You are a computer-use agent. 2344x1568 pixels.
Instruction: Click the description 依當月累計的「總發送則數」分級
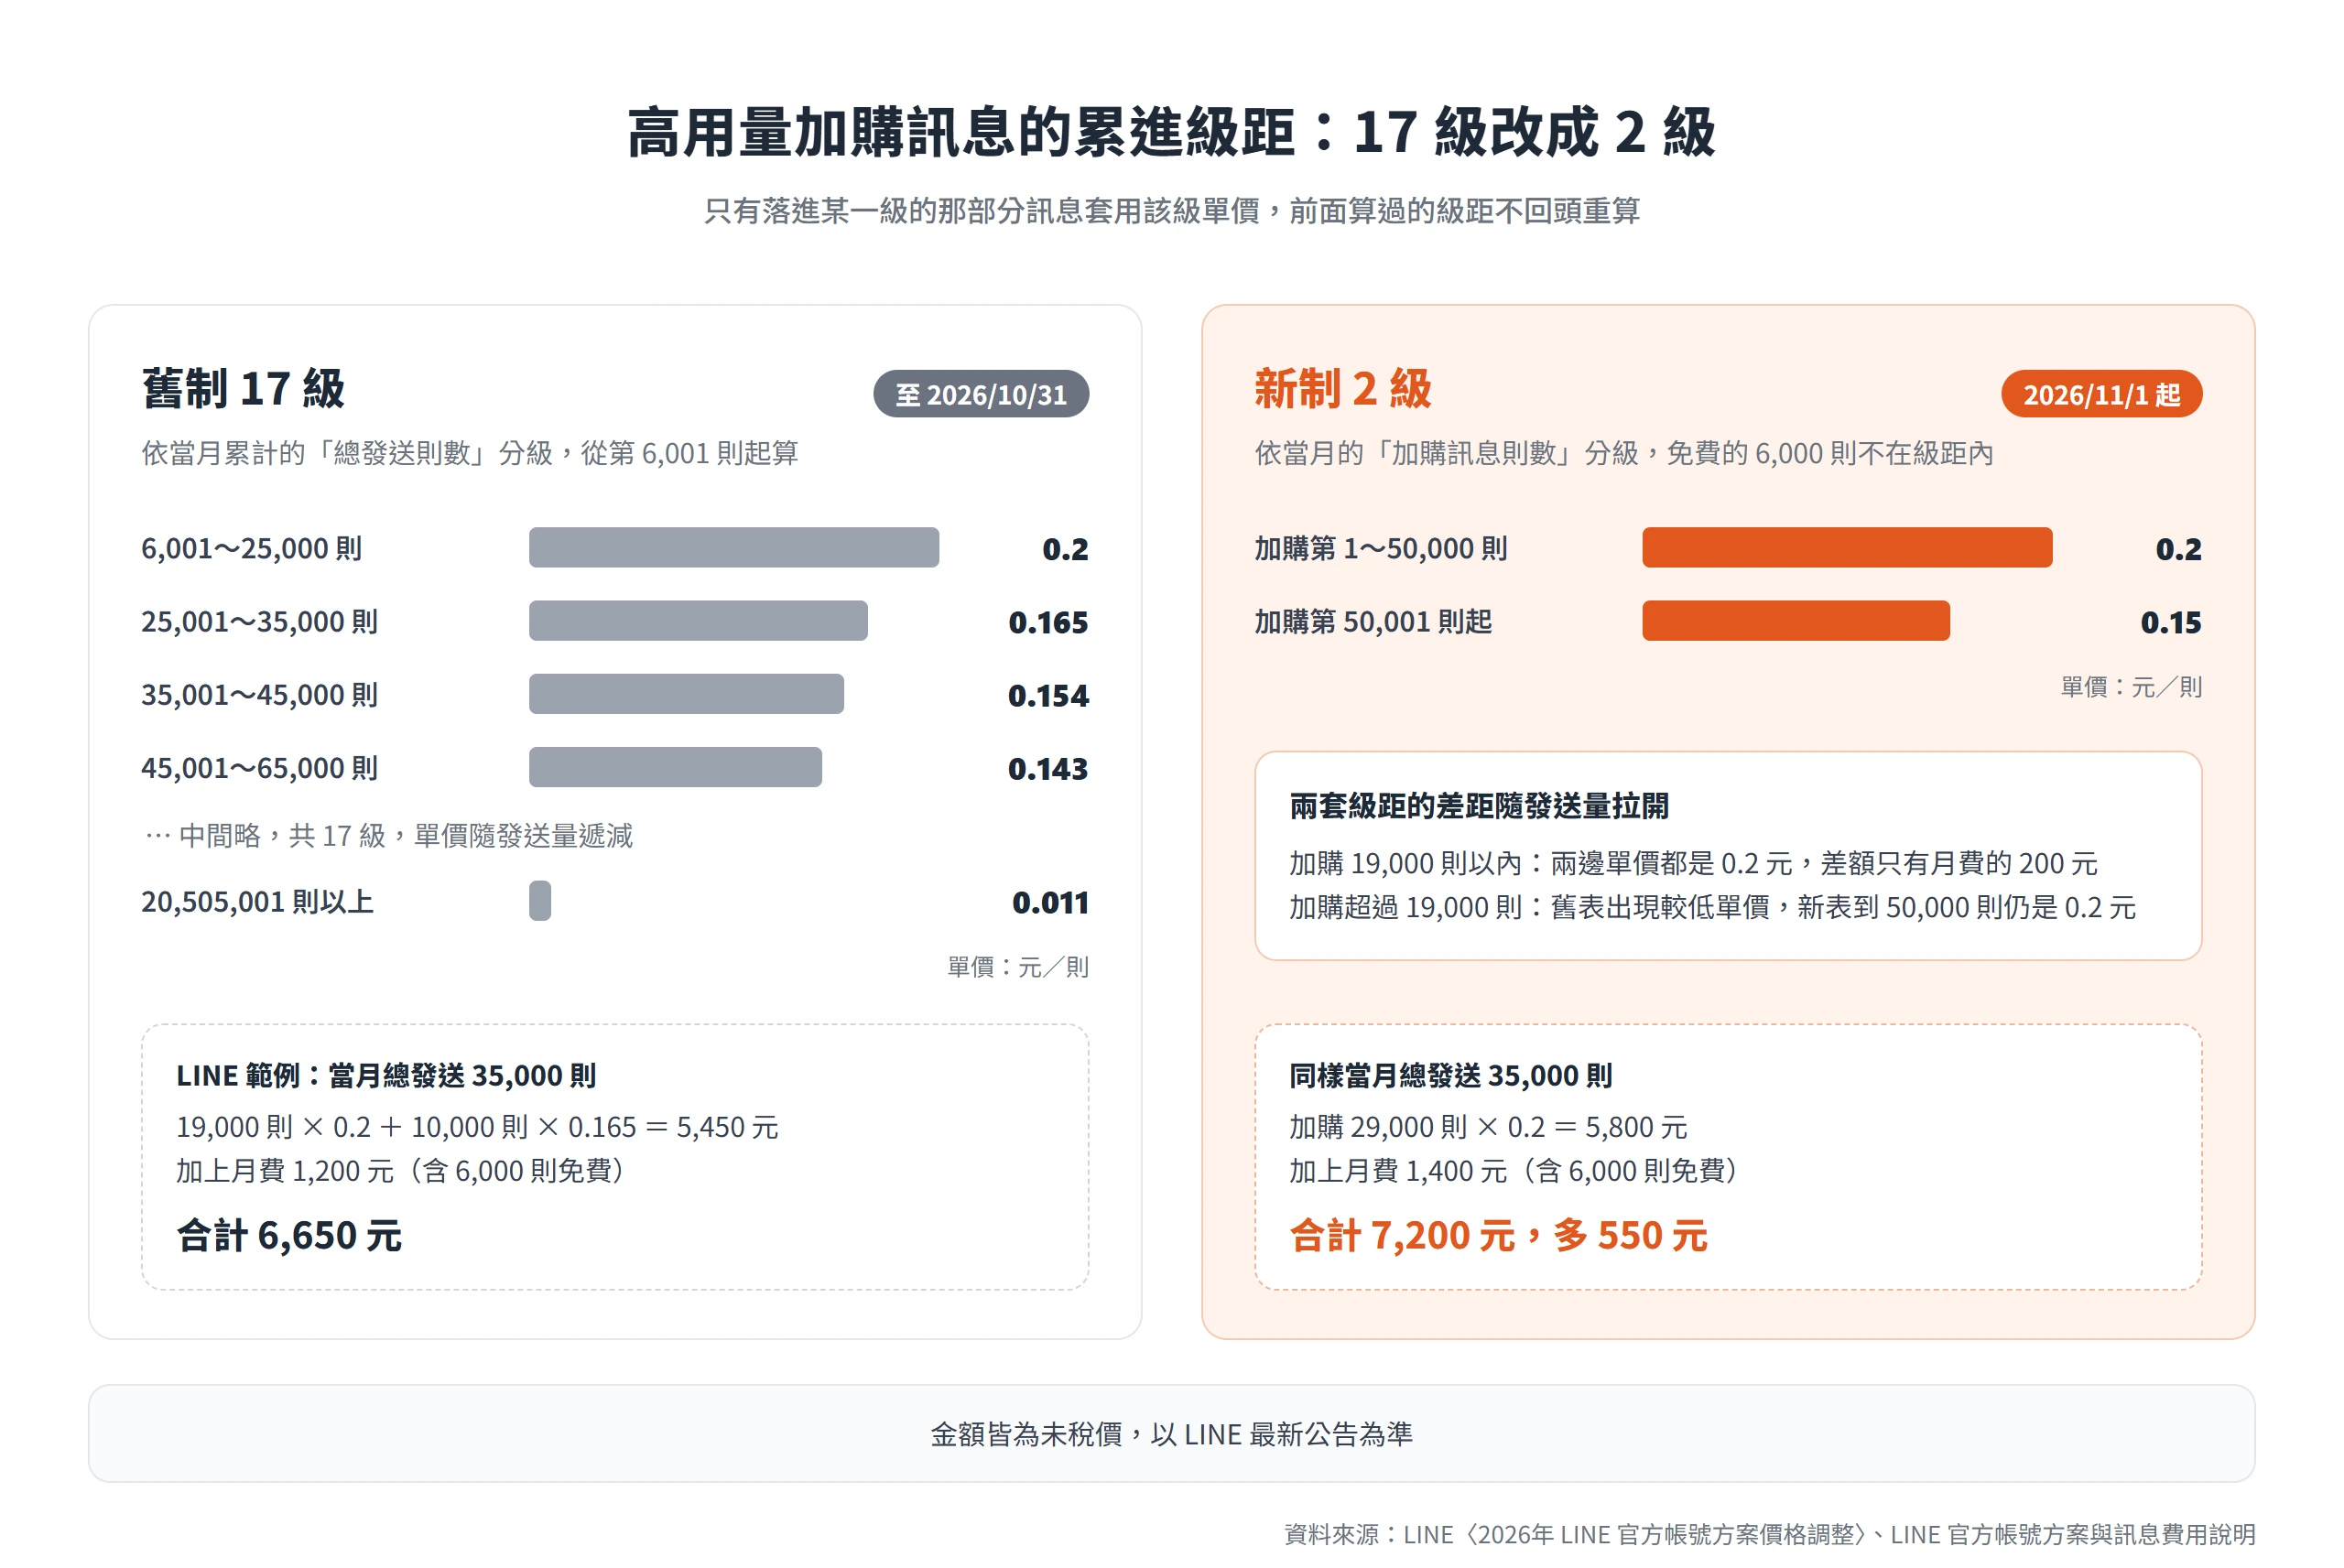pos(469,453)
